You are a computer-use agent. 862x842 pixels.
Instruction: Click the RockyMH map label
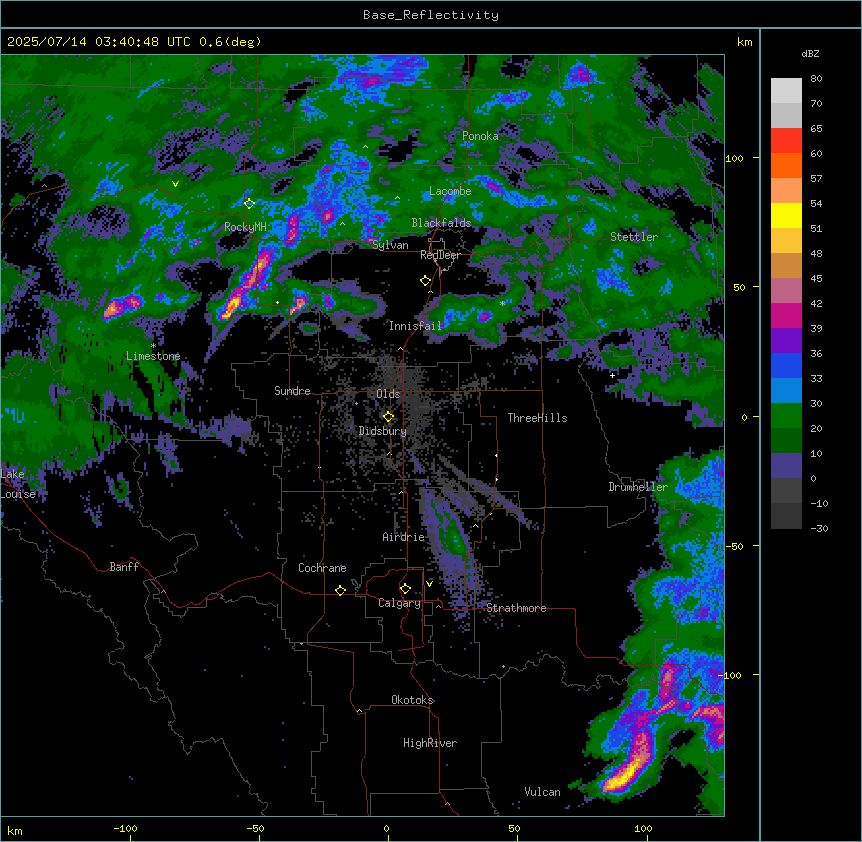click(245, 227)
